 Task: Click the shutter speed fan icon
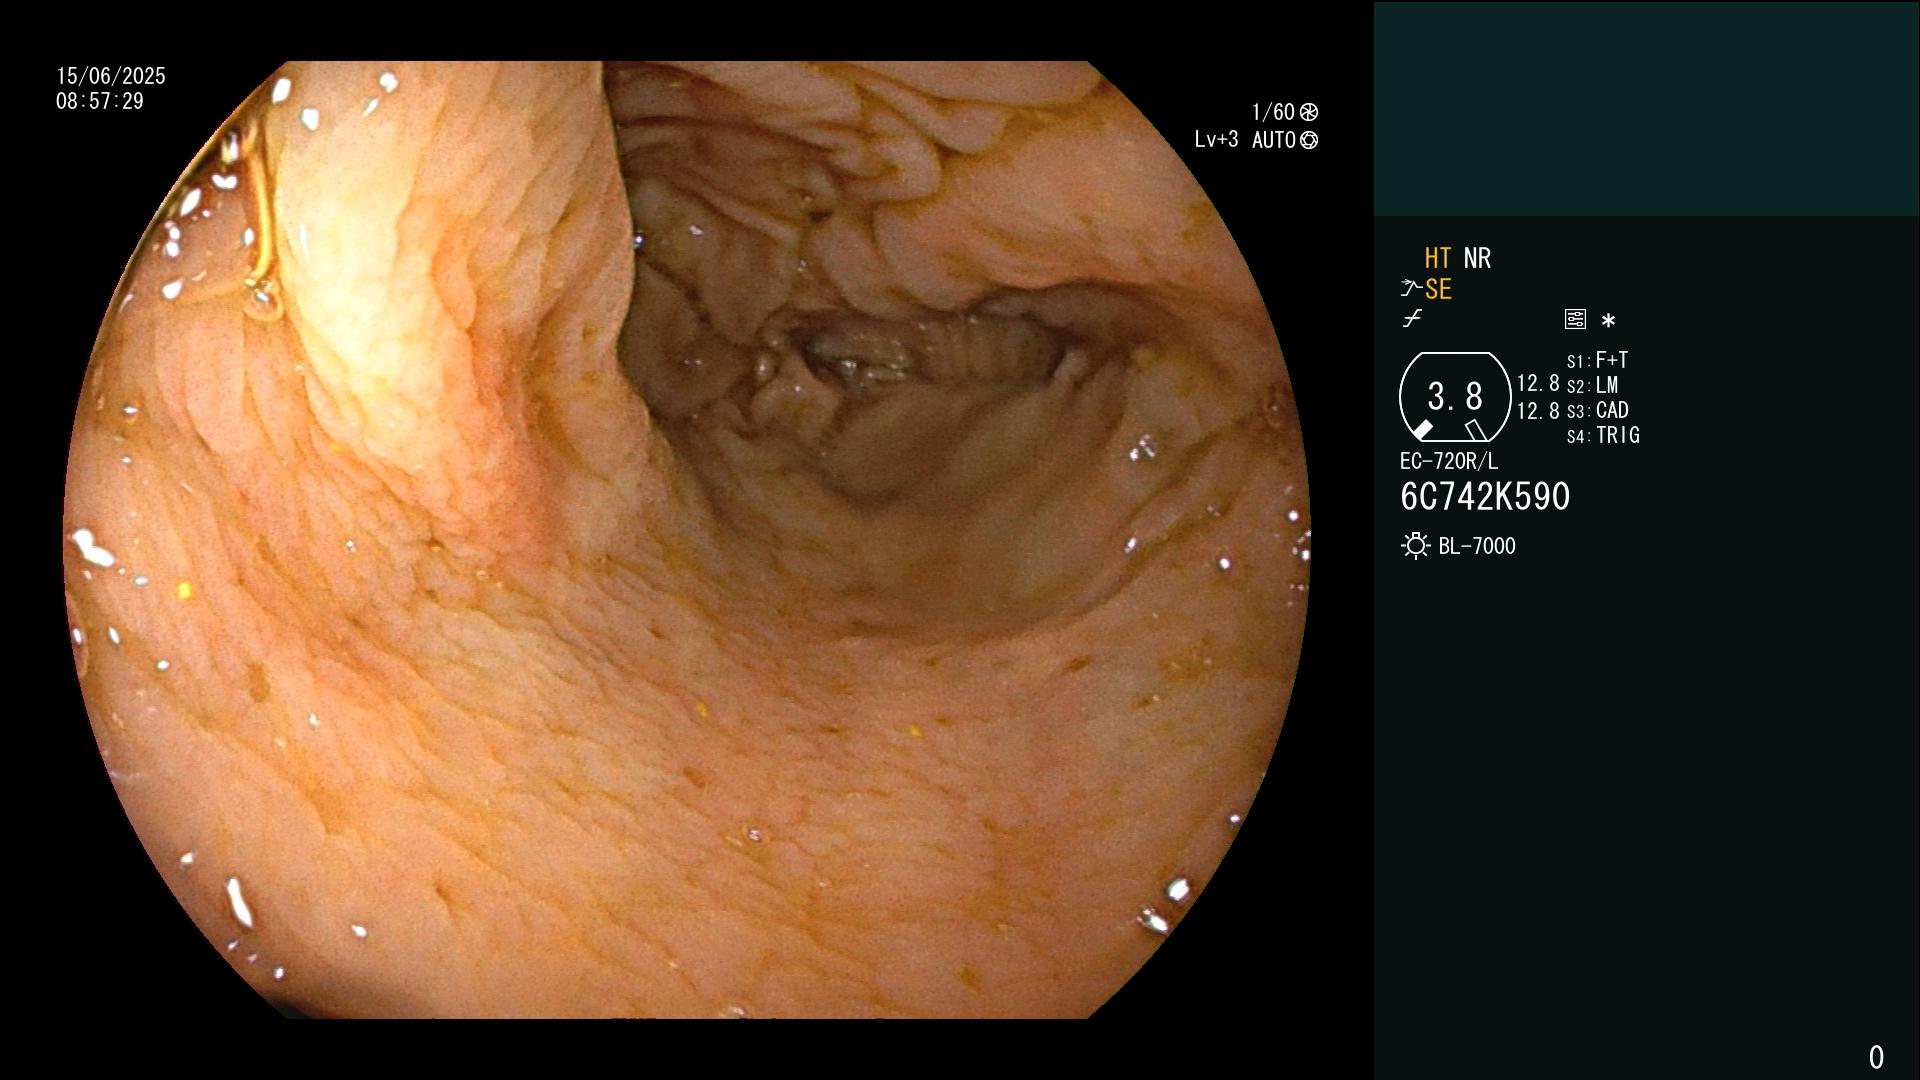tap(1309, 112)
